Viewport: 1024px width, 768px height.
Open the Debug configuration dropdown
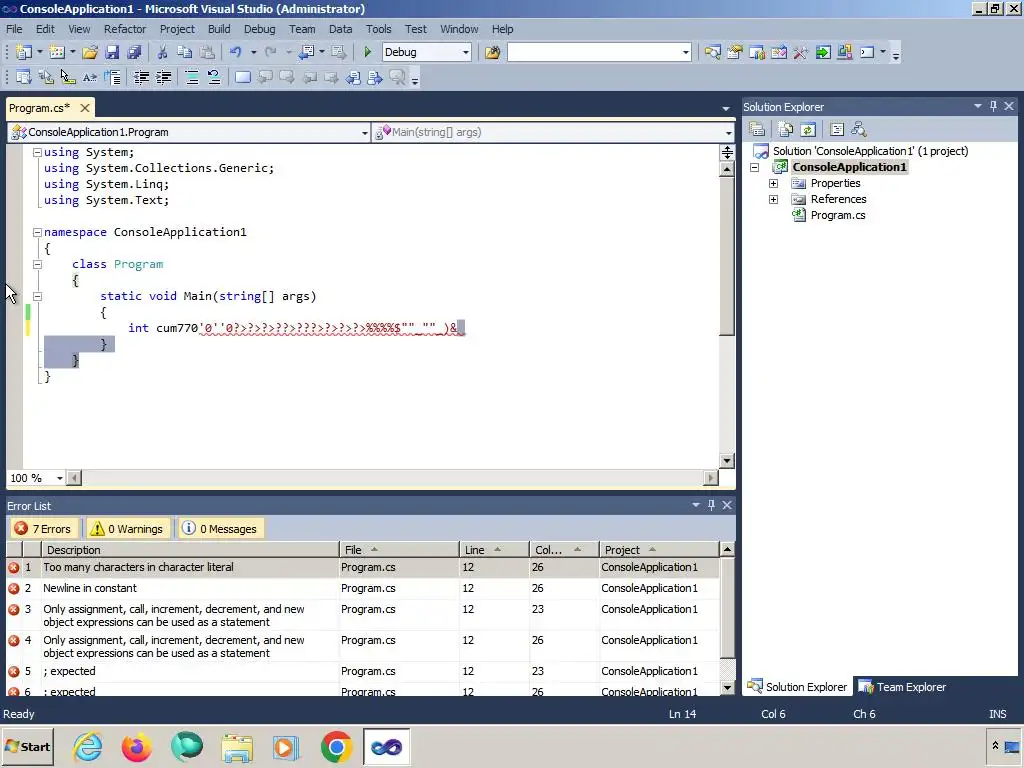[466, 52]
